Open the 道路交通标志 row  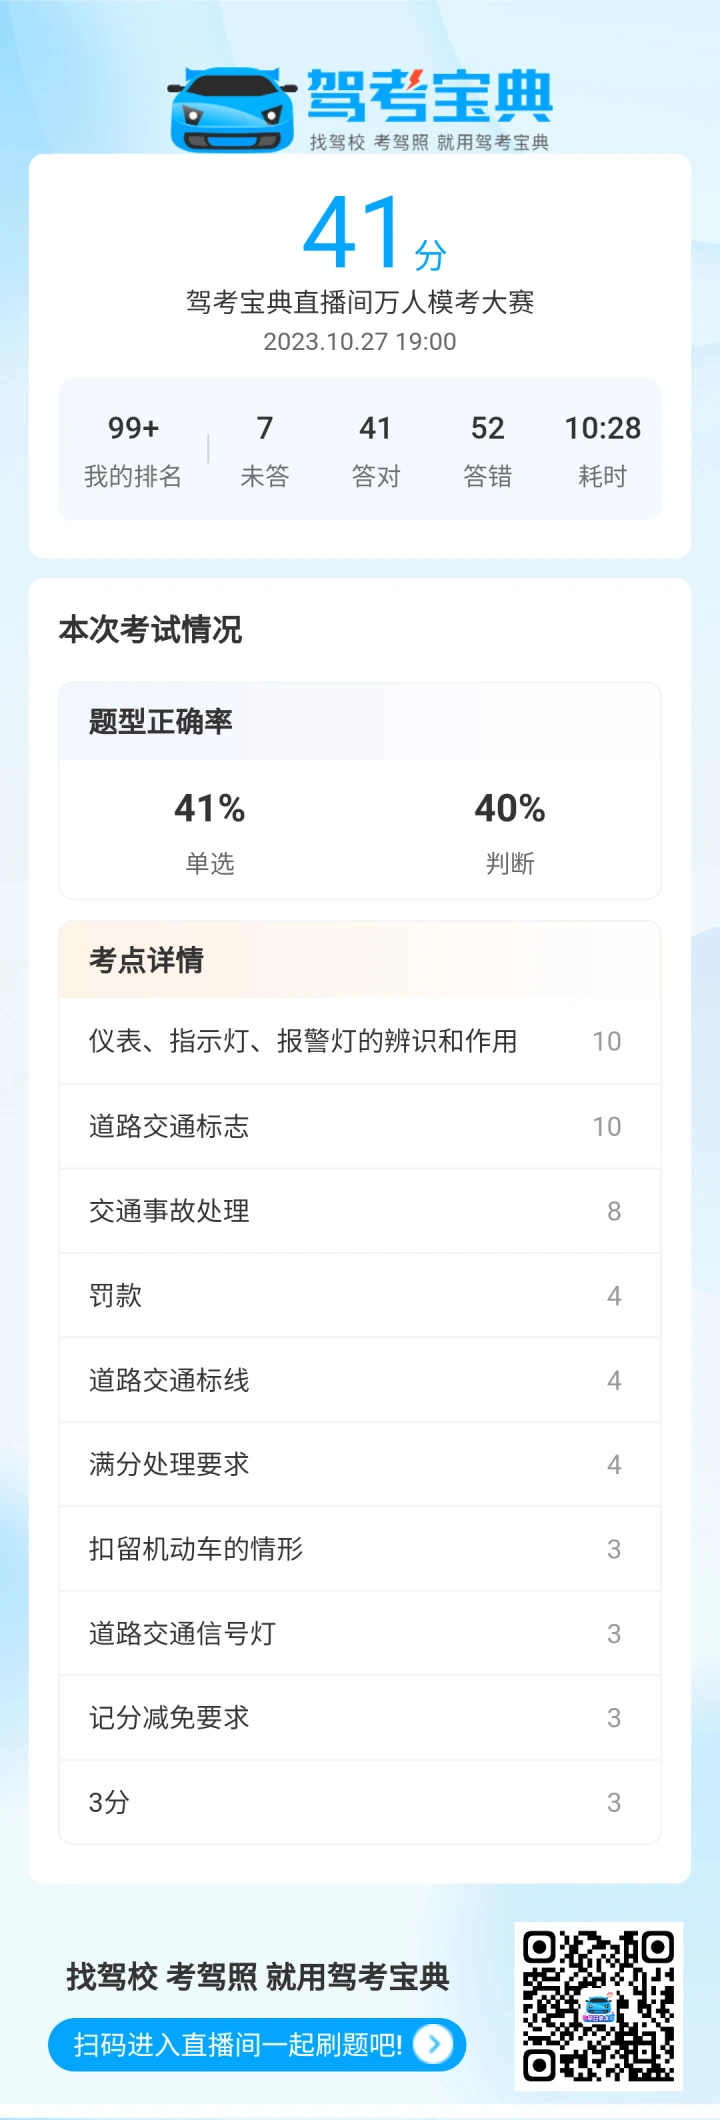[x=360, y=1126]
